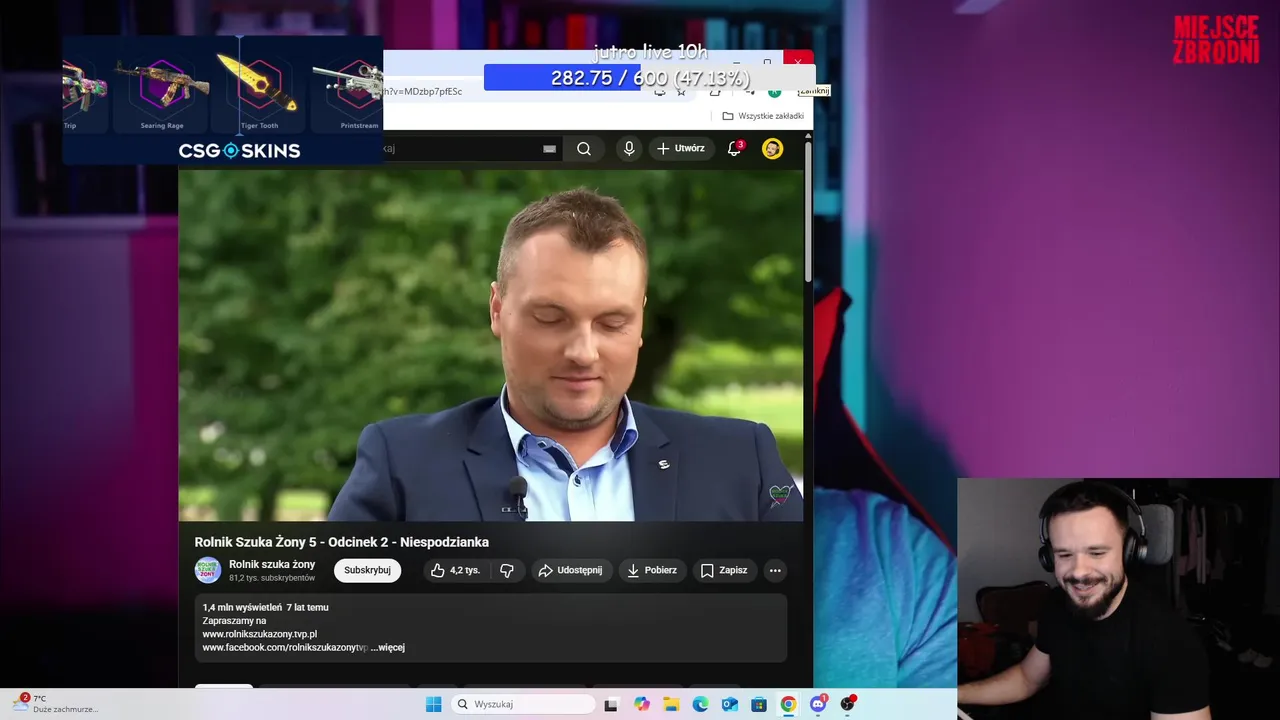
Task: Open Microsoft Edge from taskbar
Action: coord(701,704)
